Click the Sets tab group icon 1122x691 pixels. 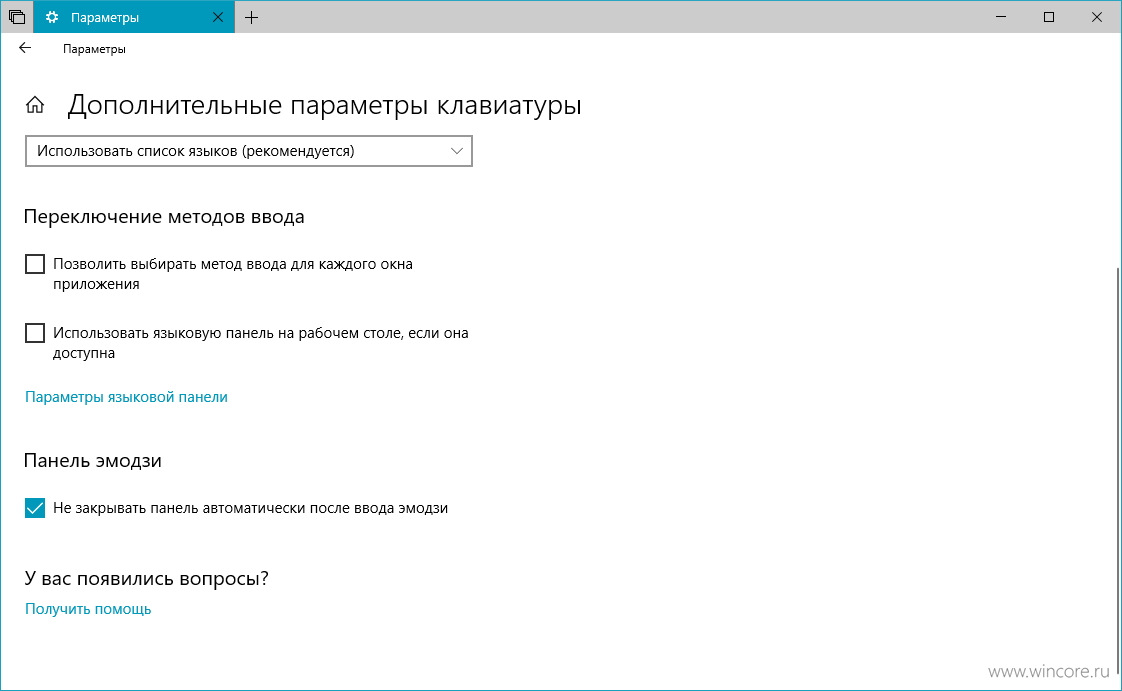16,17
